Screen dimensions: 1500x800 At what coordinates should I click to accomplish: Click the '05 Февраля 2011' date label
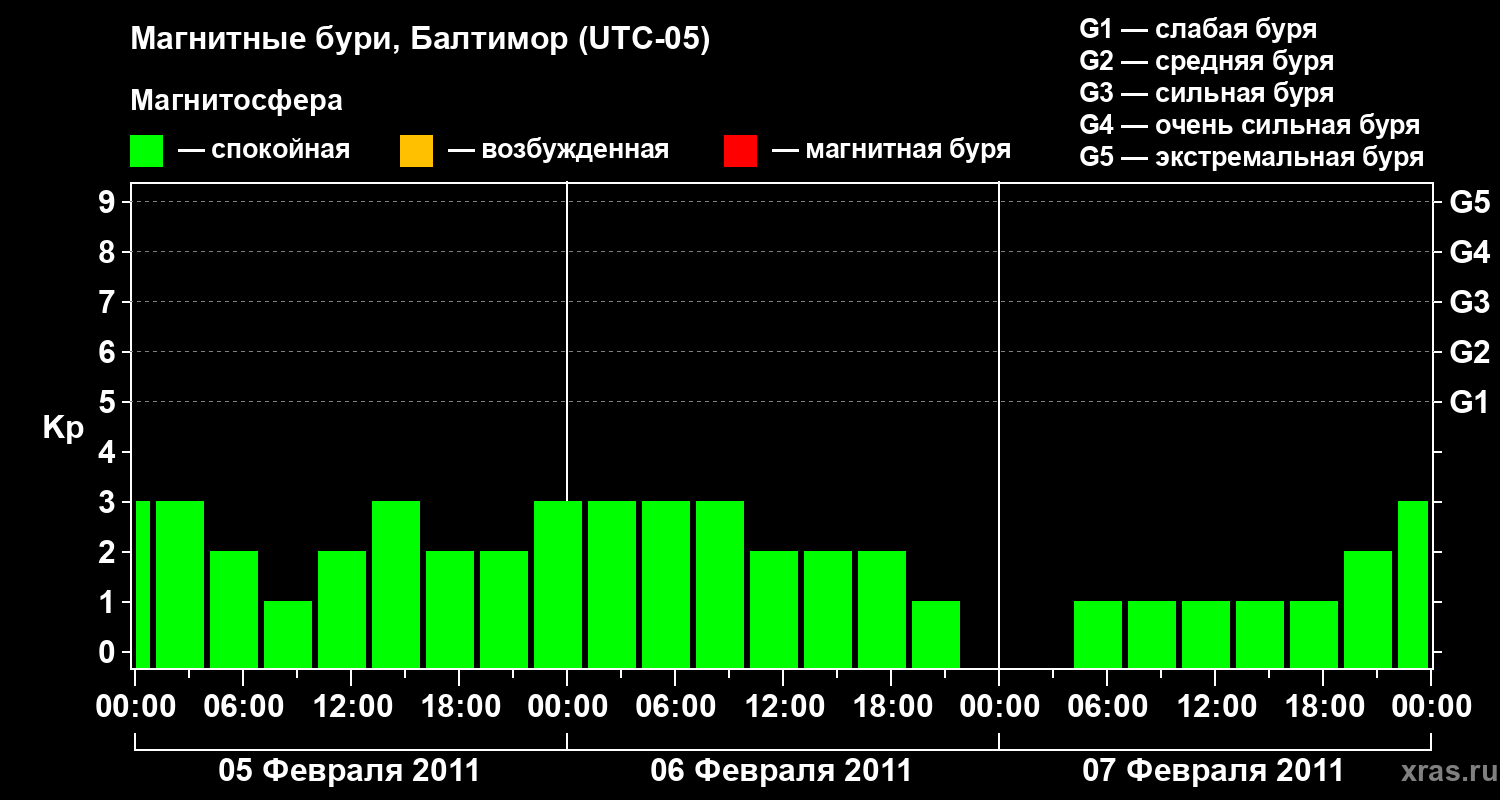coord(349,771)
